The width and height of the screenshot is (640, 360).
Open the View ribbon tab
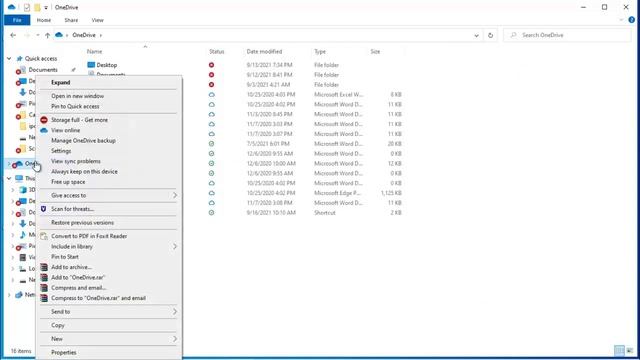tap(98, 20)
